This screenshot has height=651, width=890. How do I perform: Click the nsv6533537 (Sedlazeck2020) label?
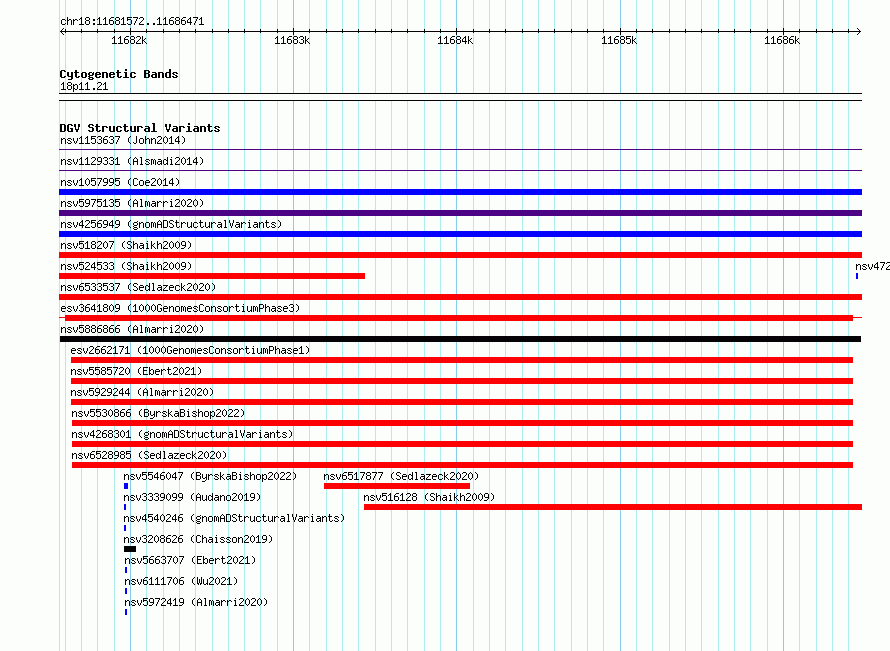click(138, 287)
